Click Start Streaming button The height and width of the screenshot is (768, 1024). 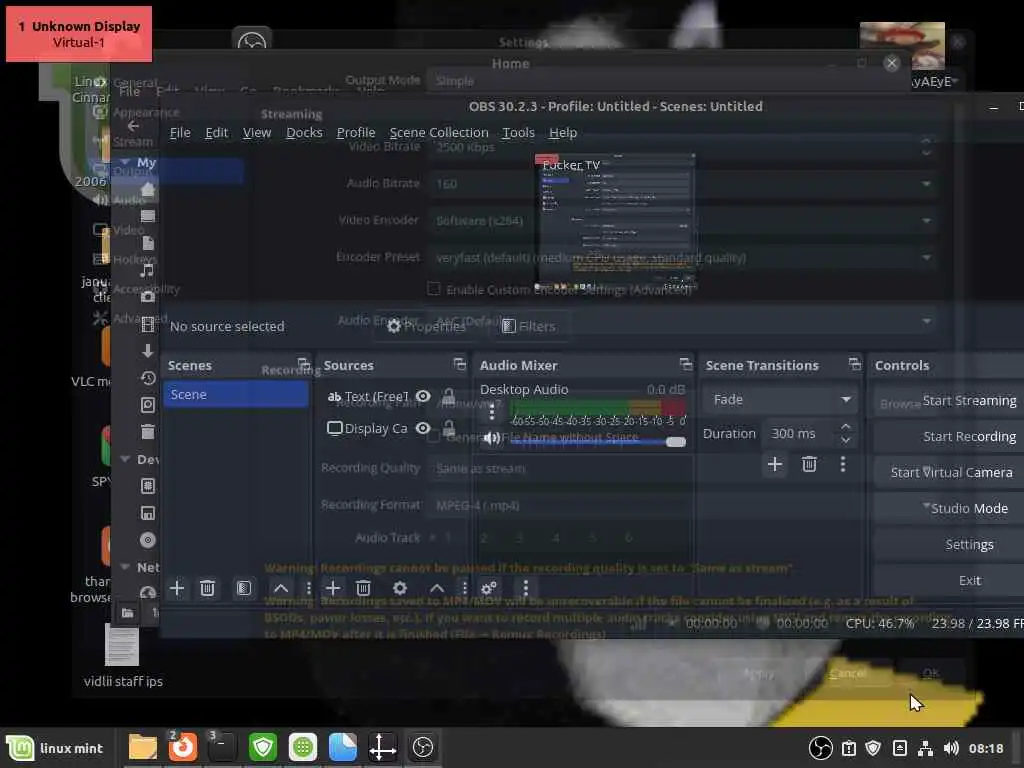pyautogui.click(x=969, y=400)
